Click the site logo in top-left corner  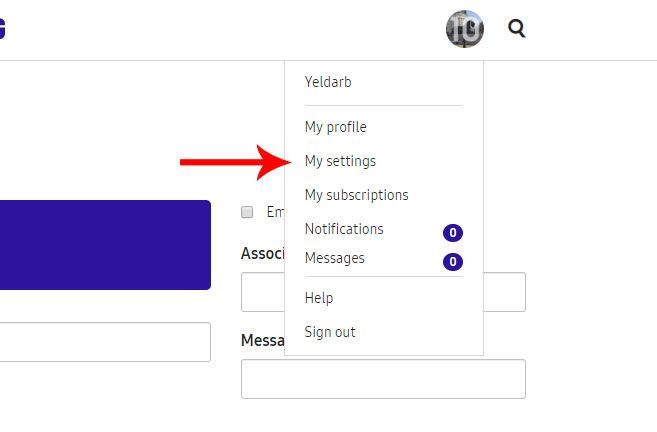[x=3, y=29]
